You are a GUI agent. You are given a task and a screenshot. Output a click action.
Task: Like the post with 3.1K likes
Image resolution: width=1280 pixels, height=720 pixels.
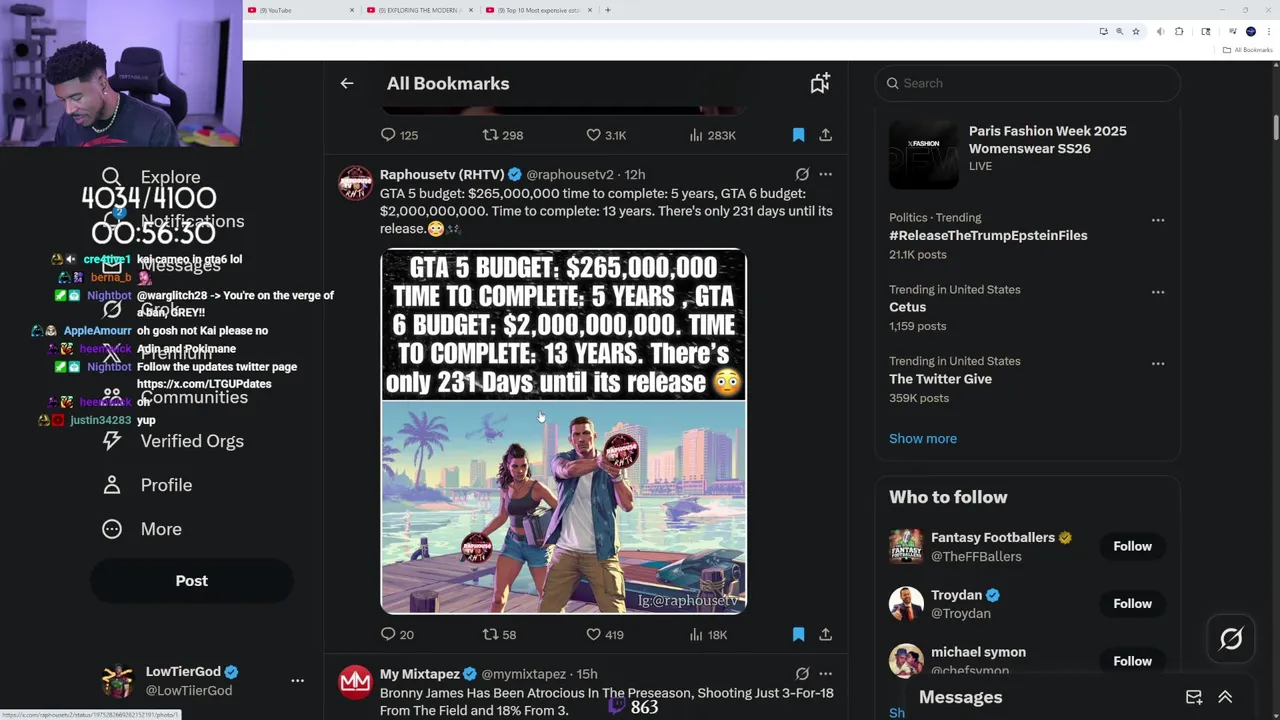point(606,135)
